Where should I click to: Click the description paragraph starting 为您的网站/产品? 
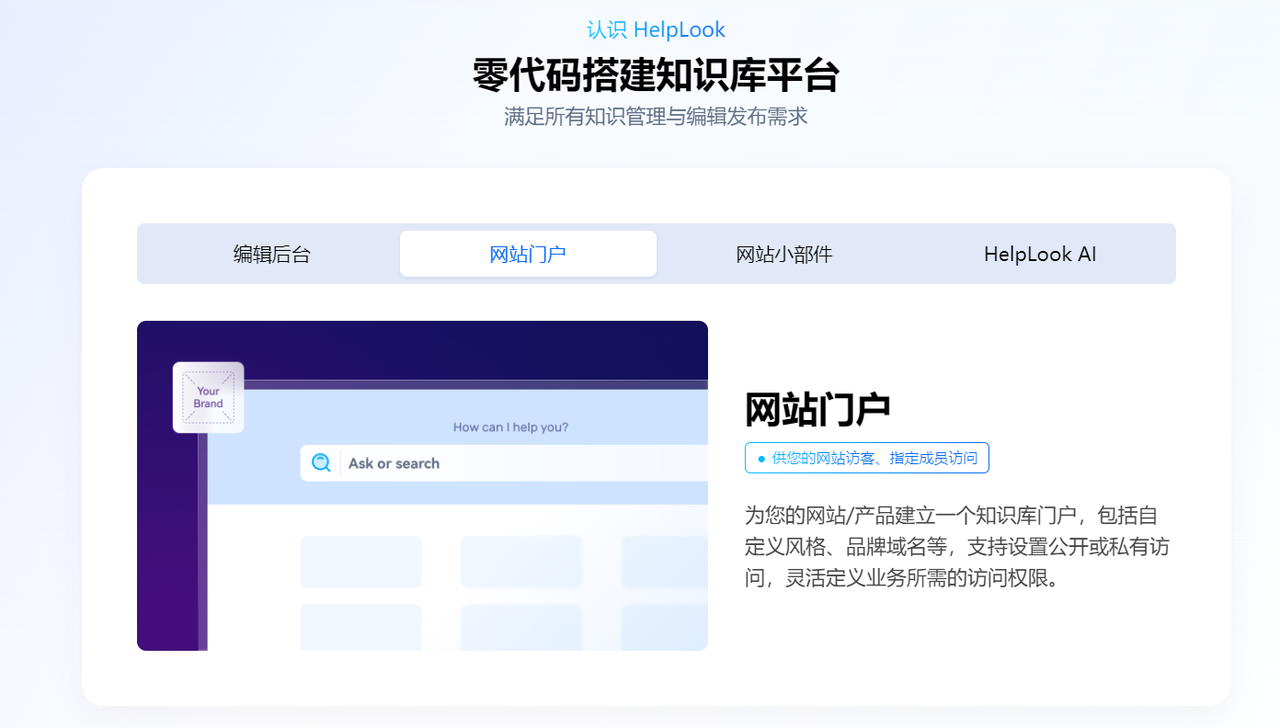coord(957,547)
